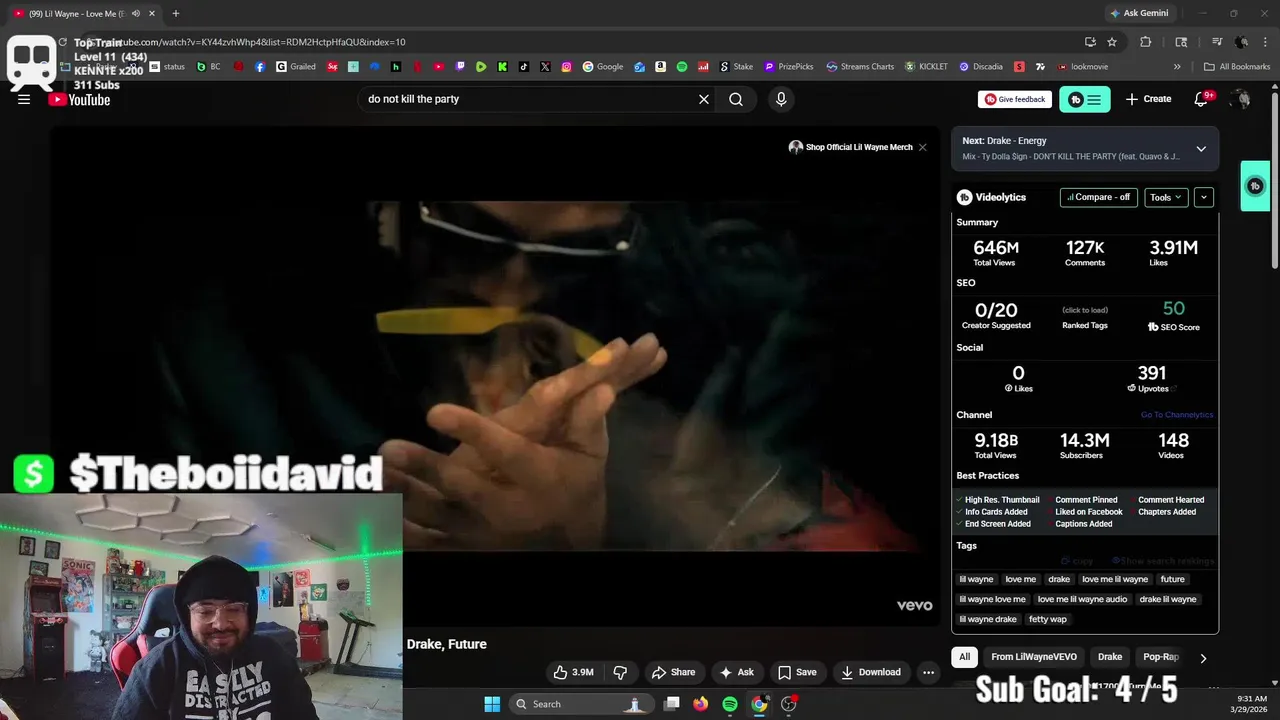Open the X (Twitter) bookmark
The width and height of the screenshot is (1280, 720).
[545, 67]
